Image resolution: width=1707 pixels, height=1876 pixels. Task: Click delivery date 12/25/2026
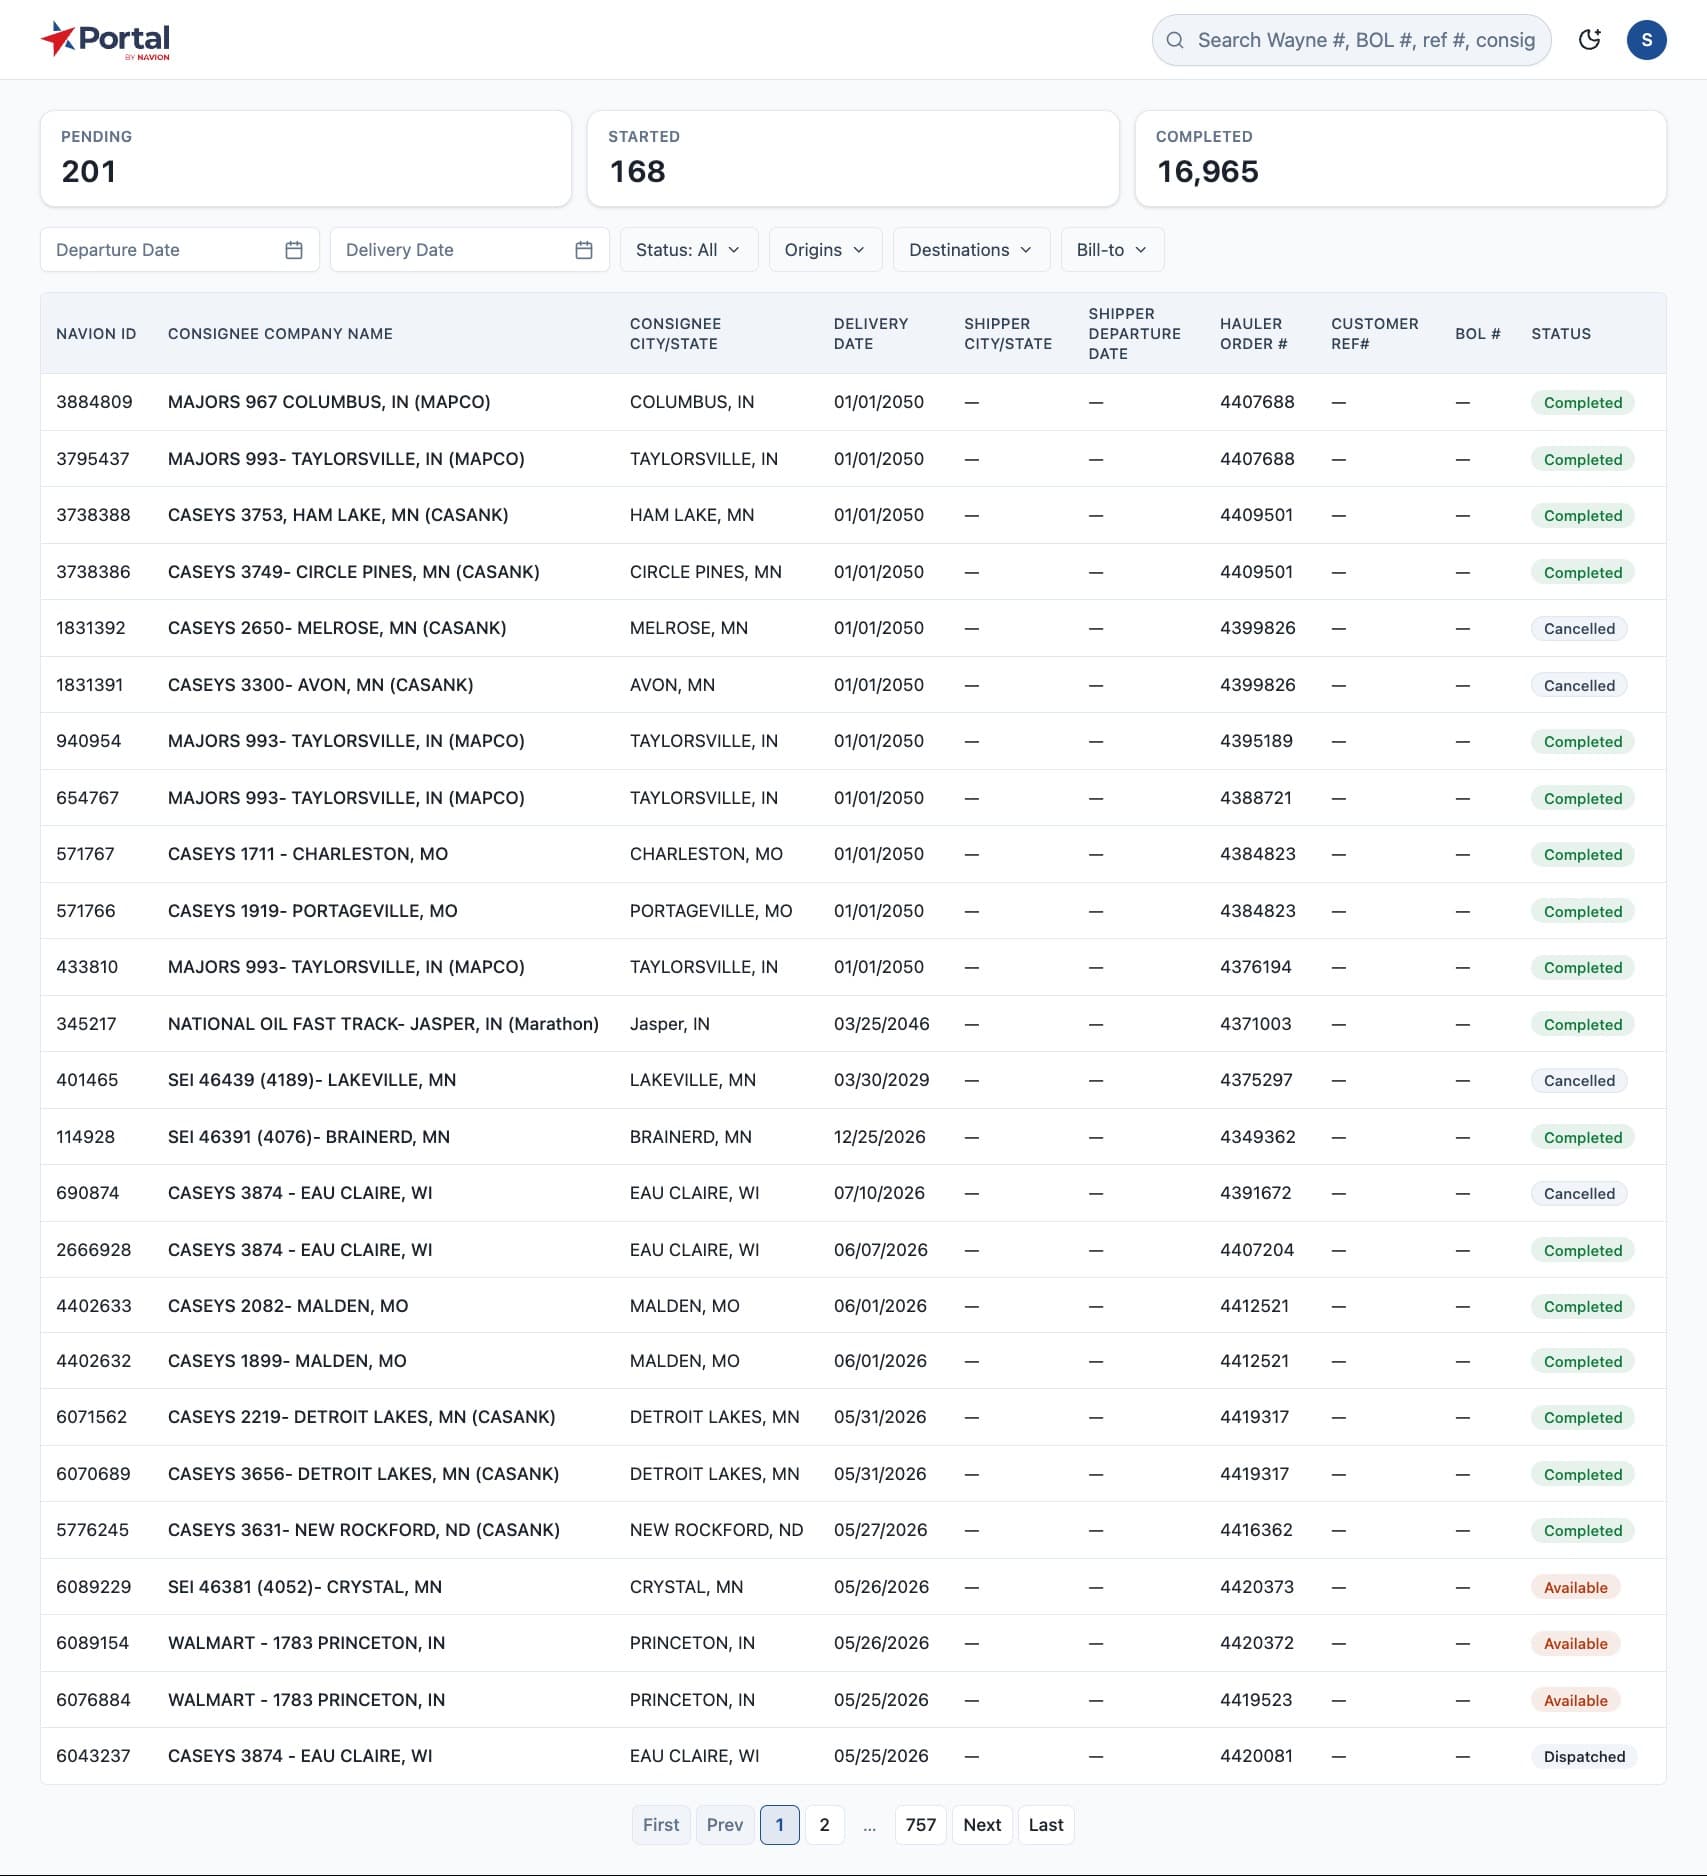point(880,1137)
